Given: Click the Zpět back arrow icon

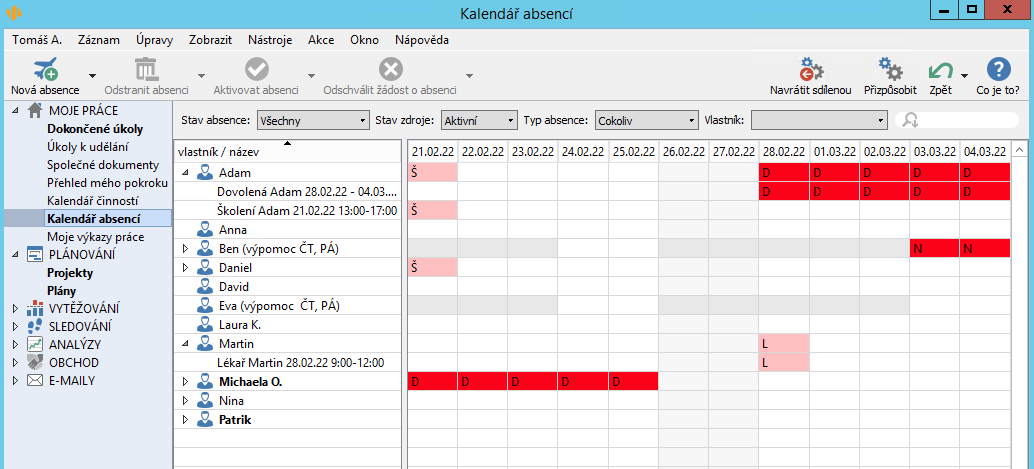Looking at the screenshot, I should [940, 70].
